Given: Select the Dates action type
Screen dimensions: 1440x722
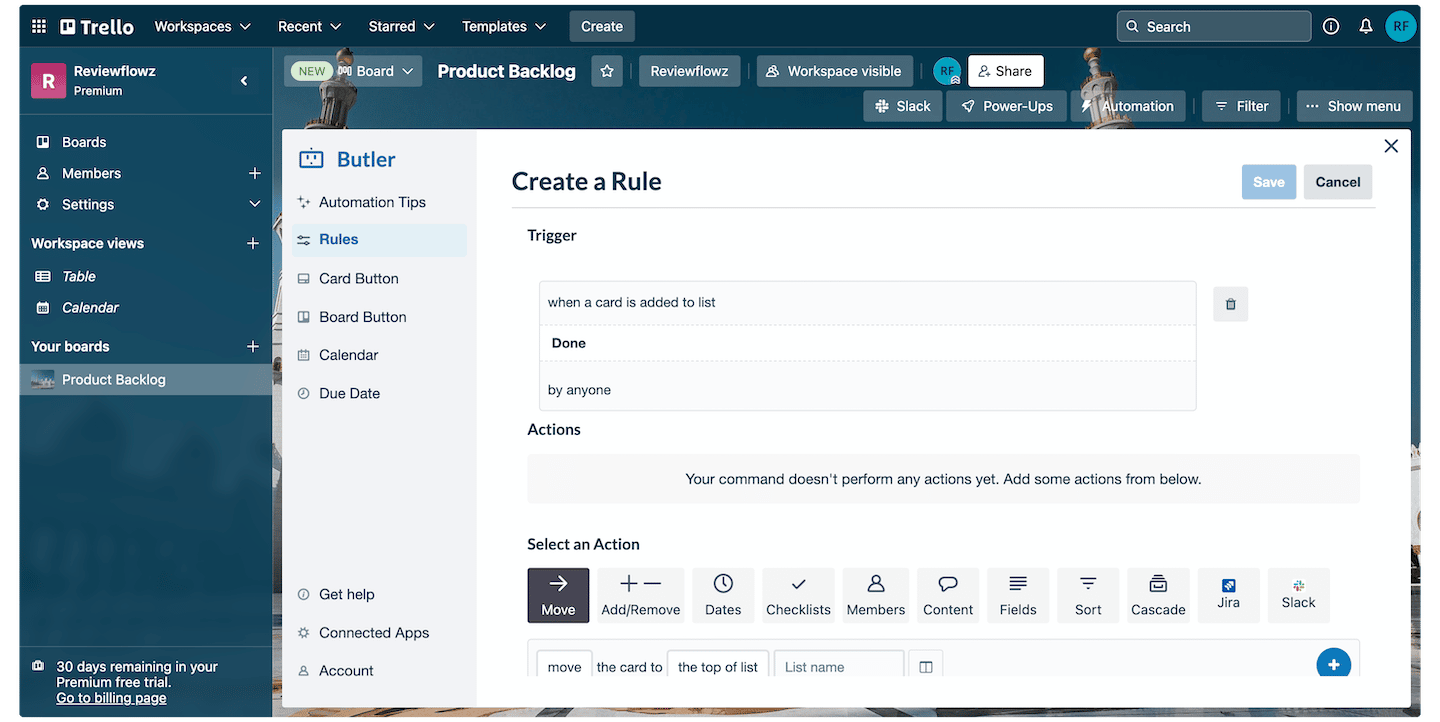Looking at the screenshot, I should (x=723, y=595).
